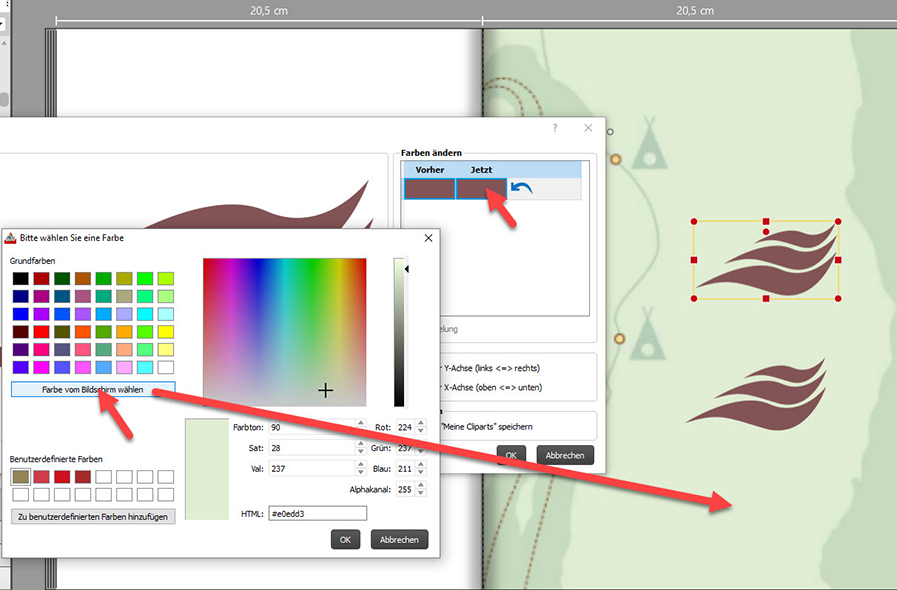Close the 'Bitte wählen Sie eine Farbe' dialog
The width and height of the screenshot is (897, 590).
428,238
